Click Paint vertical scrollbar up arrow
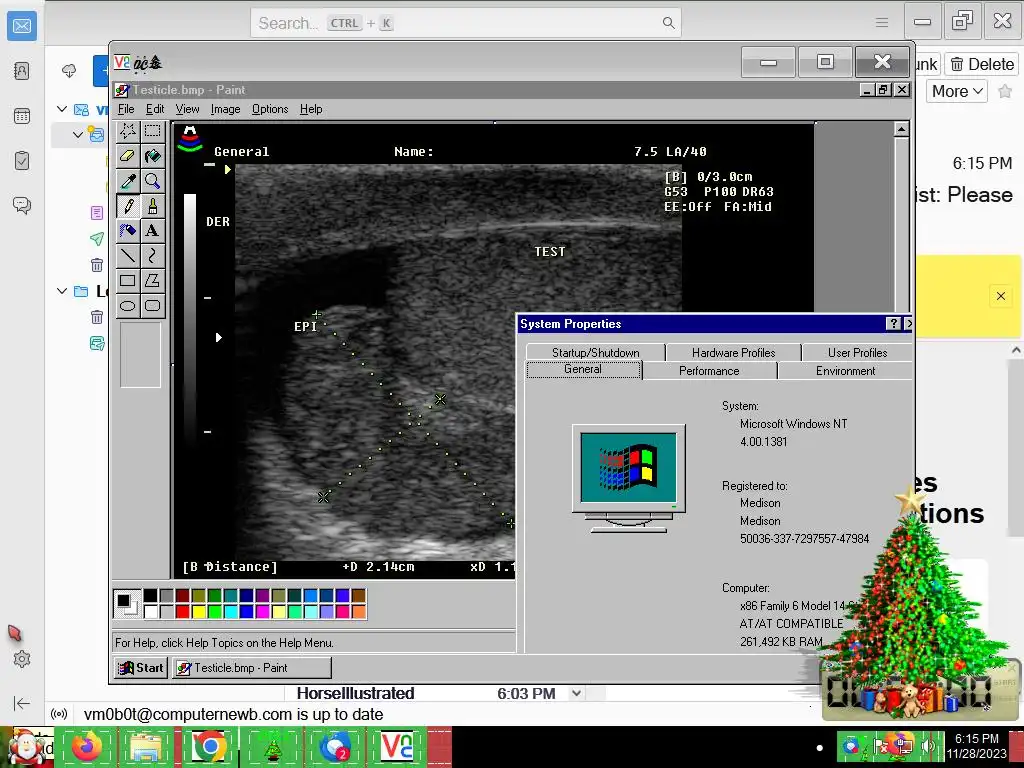This screenshot has height=768, width=1024. click(x=901, y=129)
